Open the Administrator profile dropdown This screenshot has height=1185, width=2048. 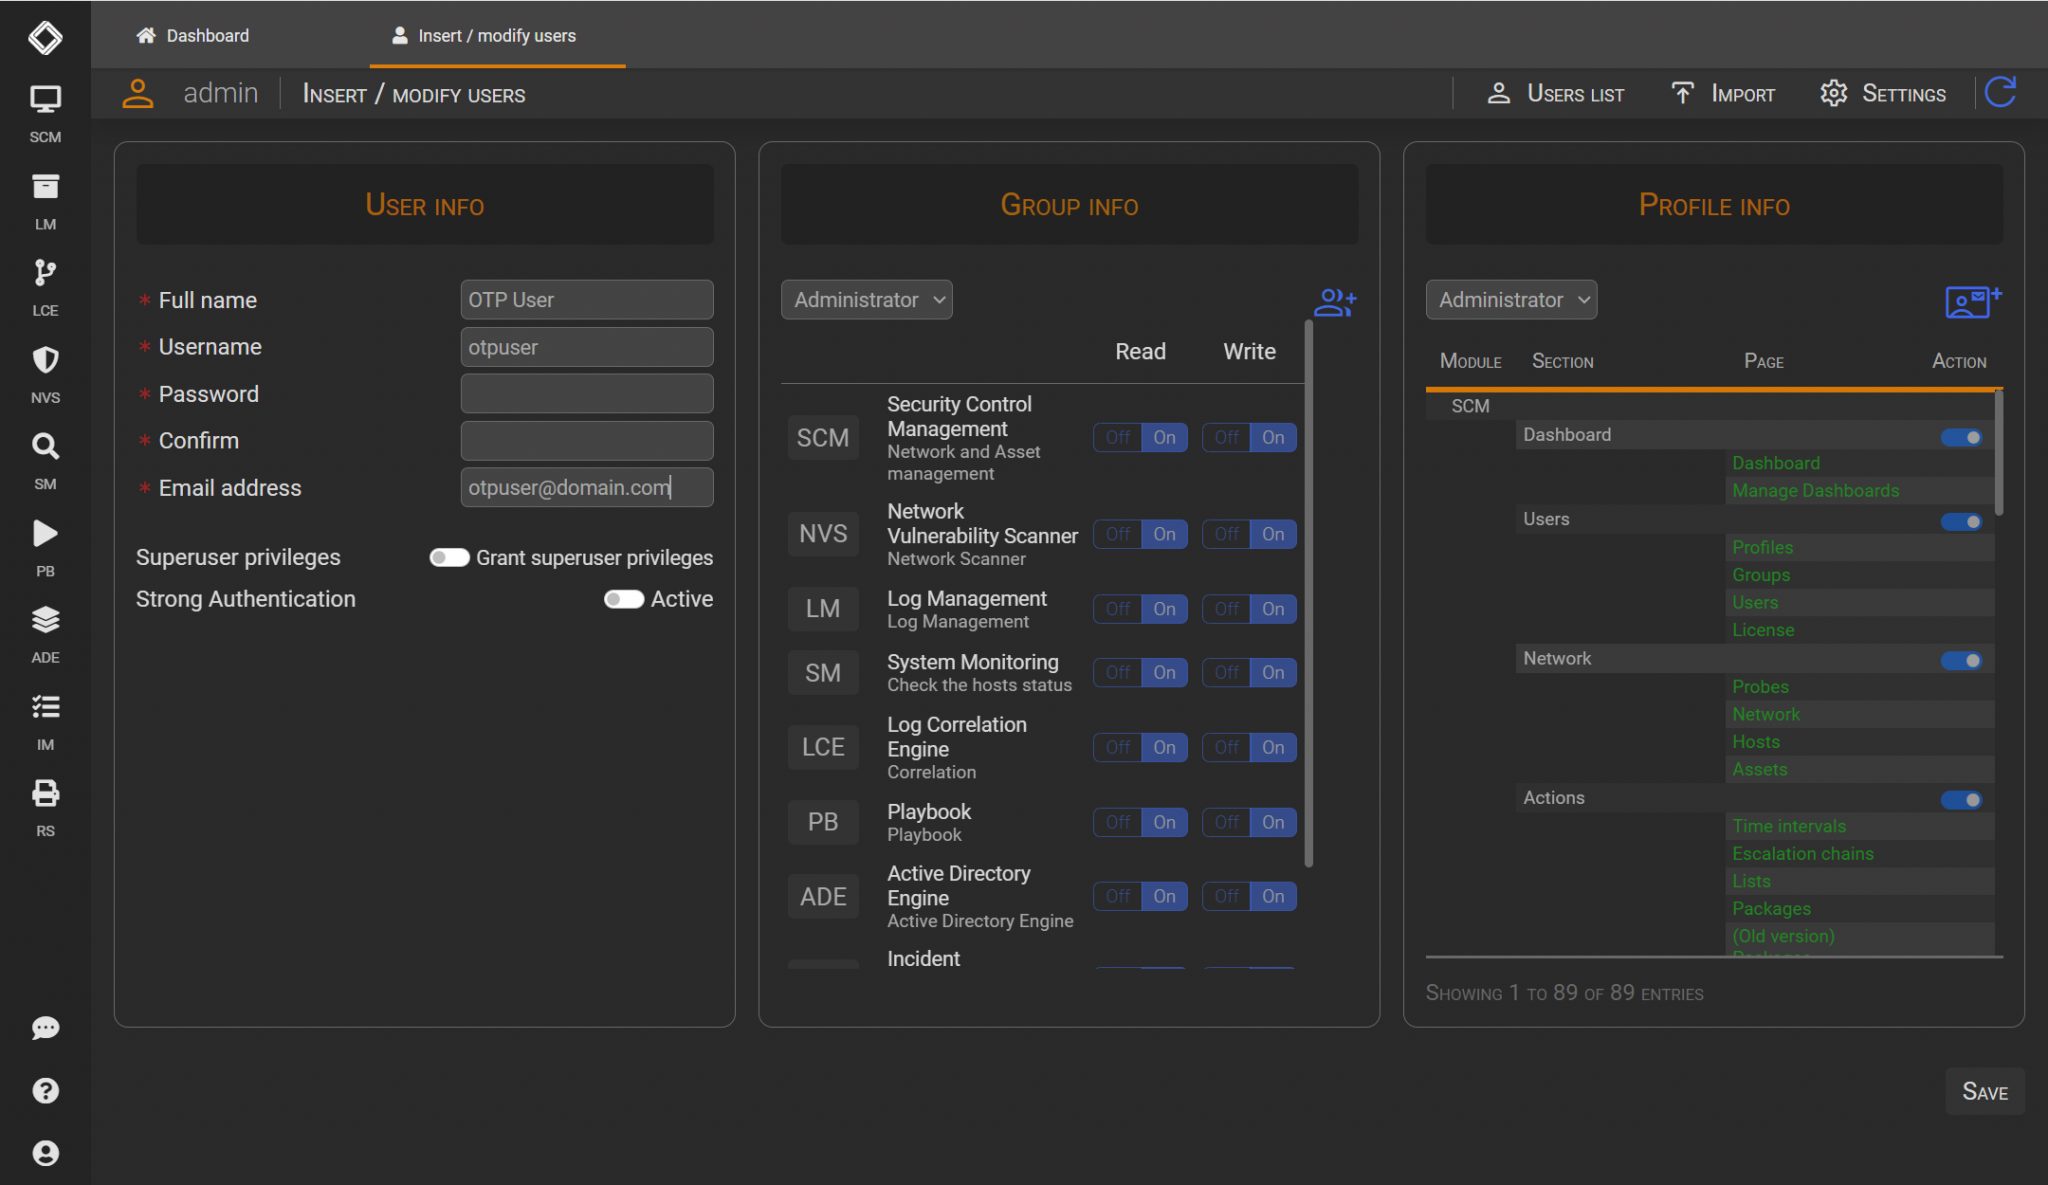coord(1510,299)
